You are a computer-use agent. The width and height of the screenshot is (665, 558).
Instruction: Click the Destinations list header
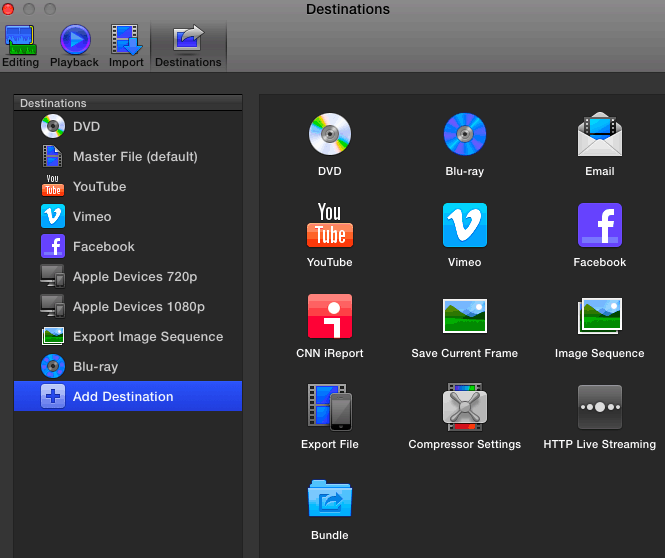pyautogui.click(x=128, y=103)
